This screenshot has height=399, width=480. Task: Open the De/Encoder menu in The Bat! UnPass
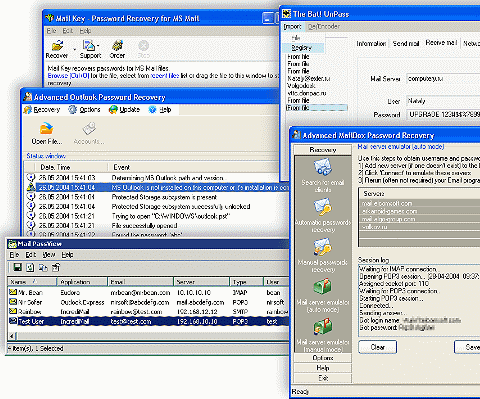(x=324, y=27)
